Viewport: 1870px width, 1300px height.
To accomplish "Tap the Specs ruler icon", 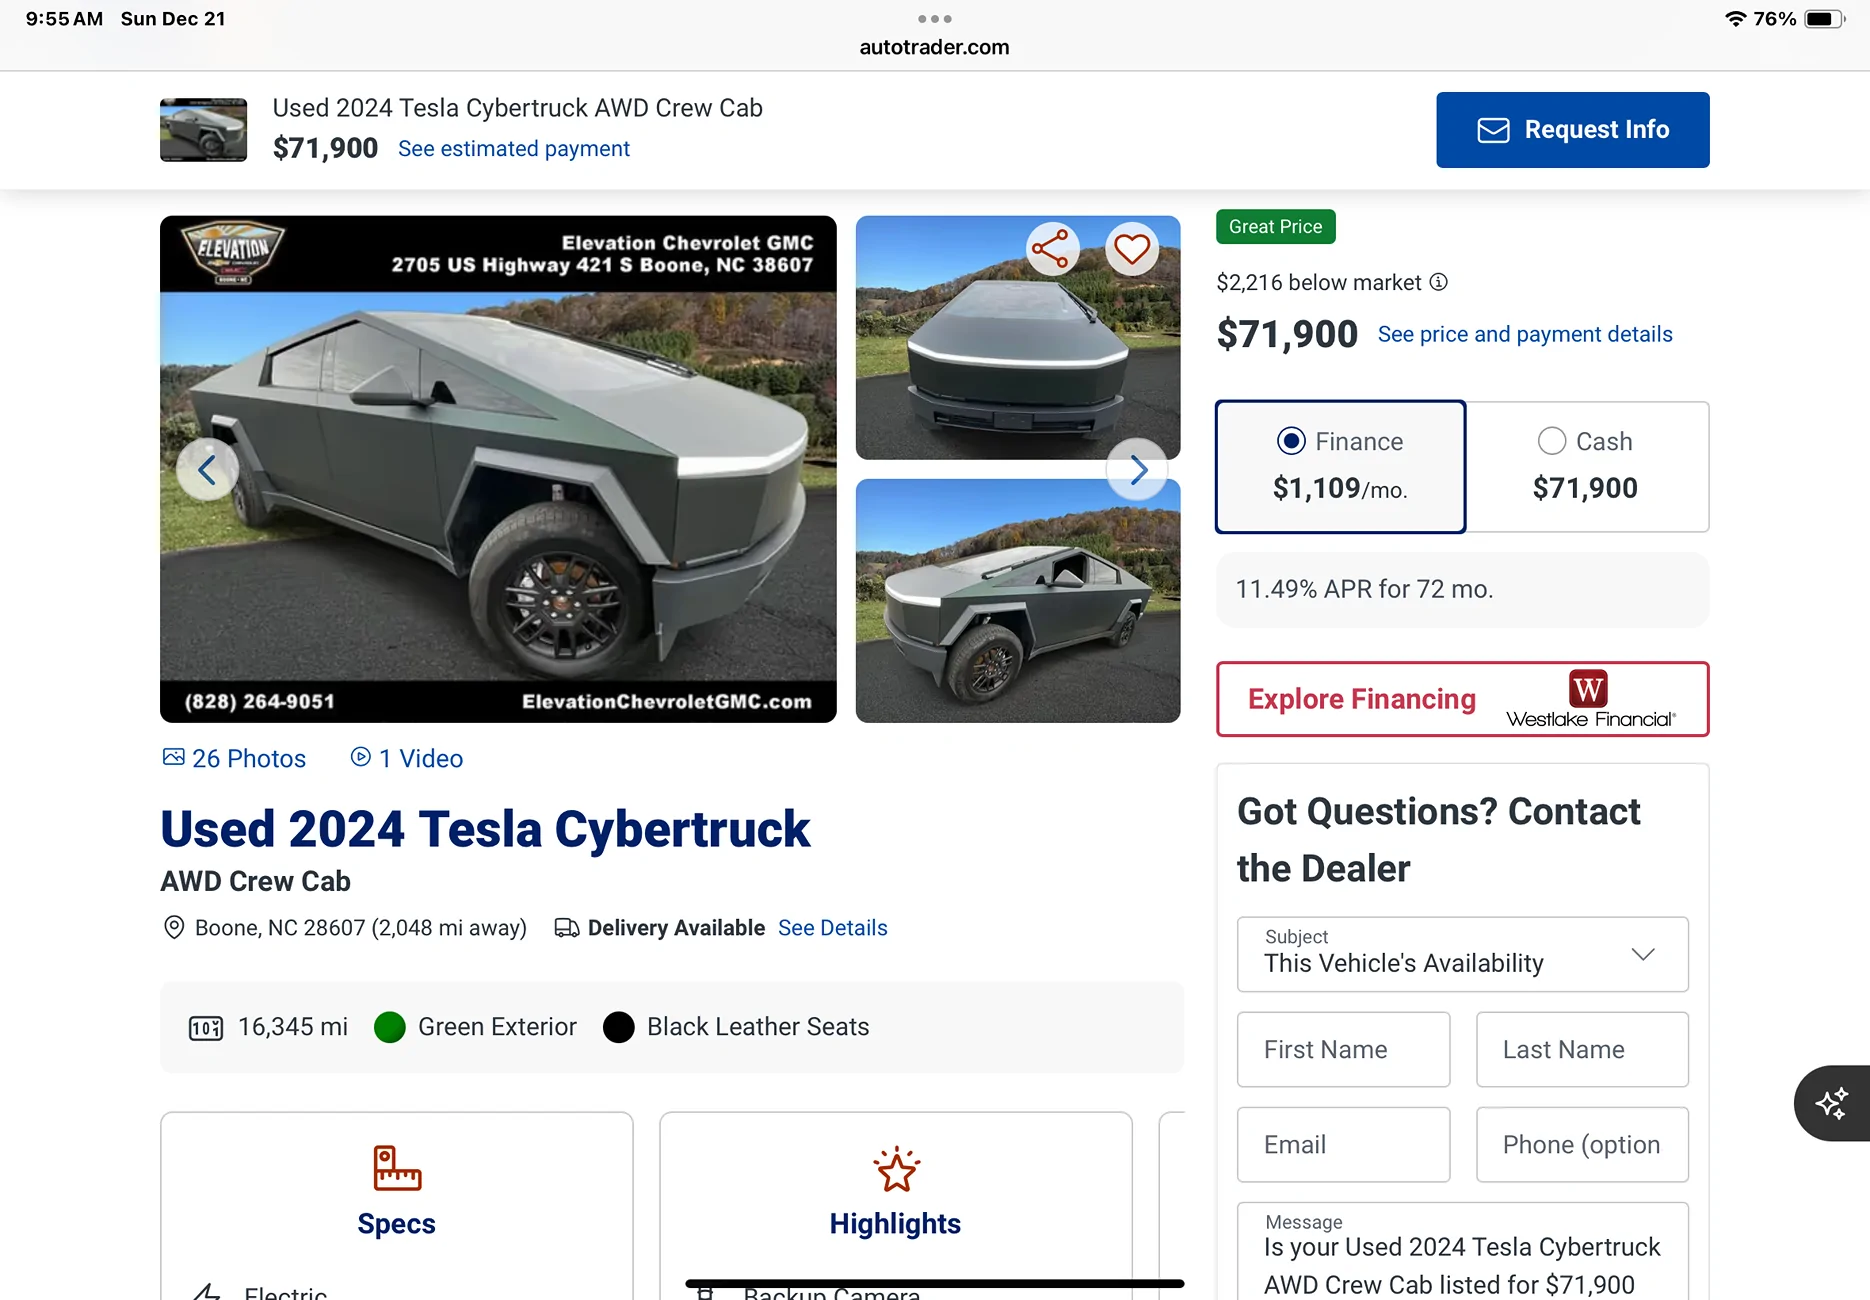I will [397, 1168].
